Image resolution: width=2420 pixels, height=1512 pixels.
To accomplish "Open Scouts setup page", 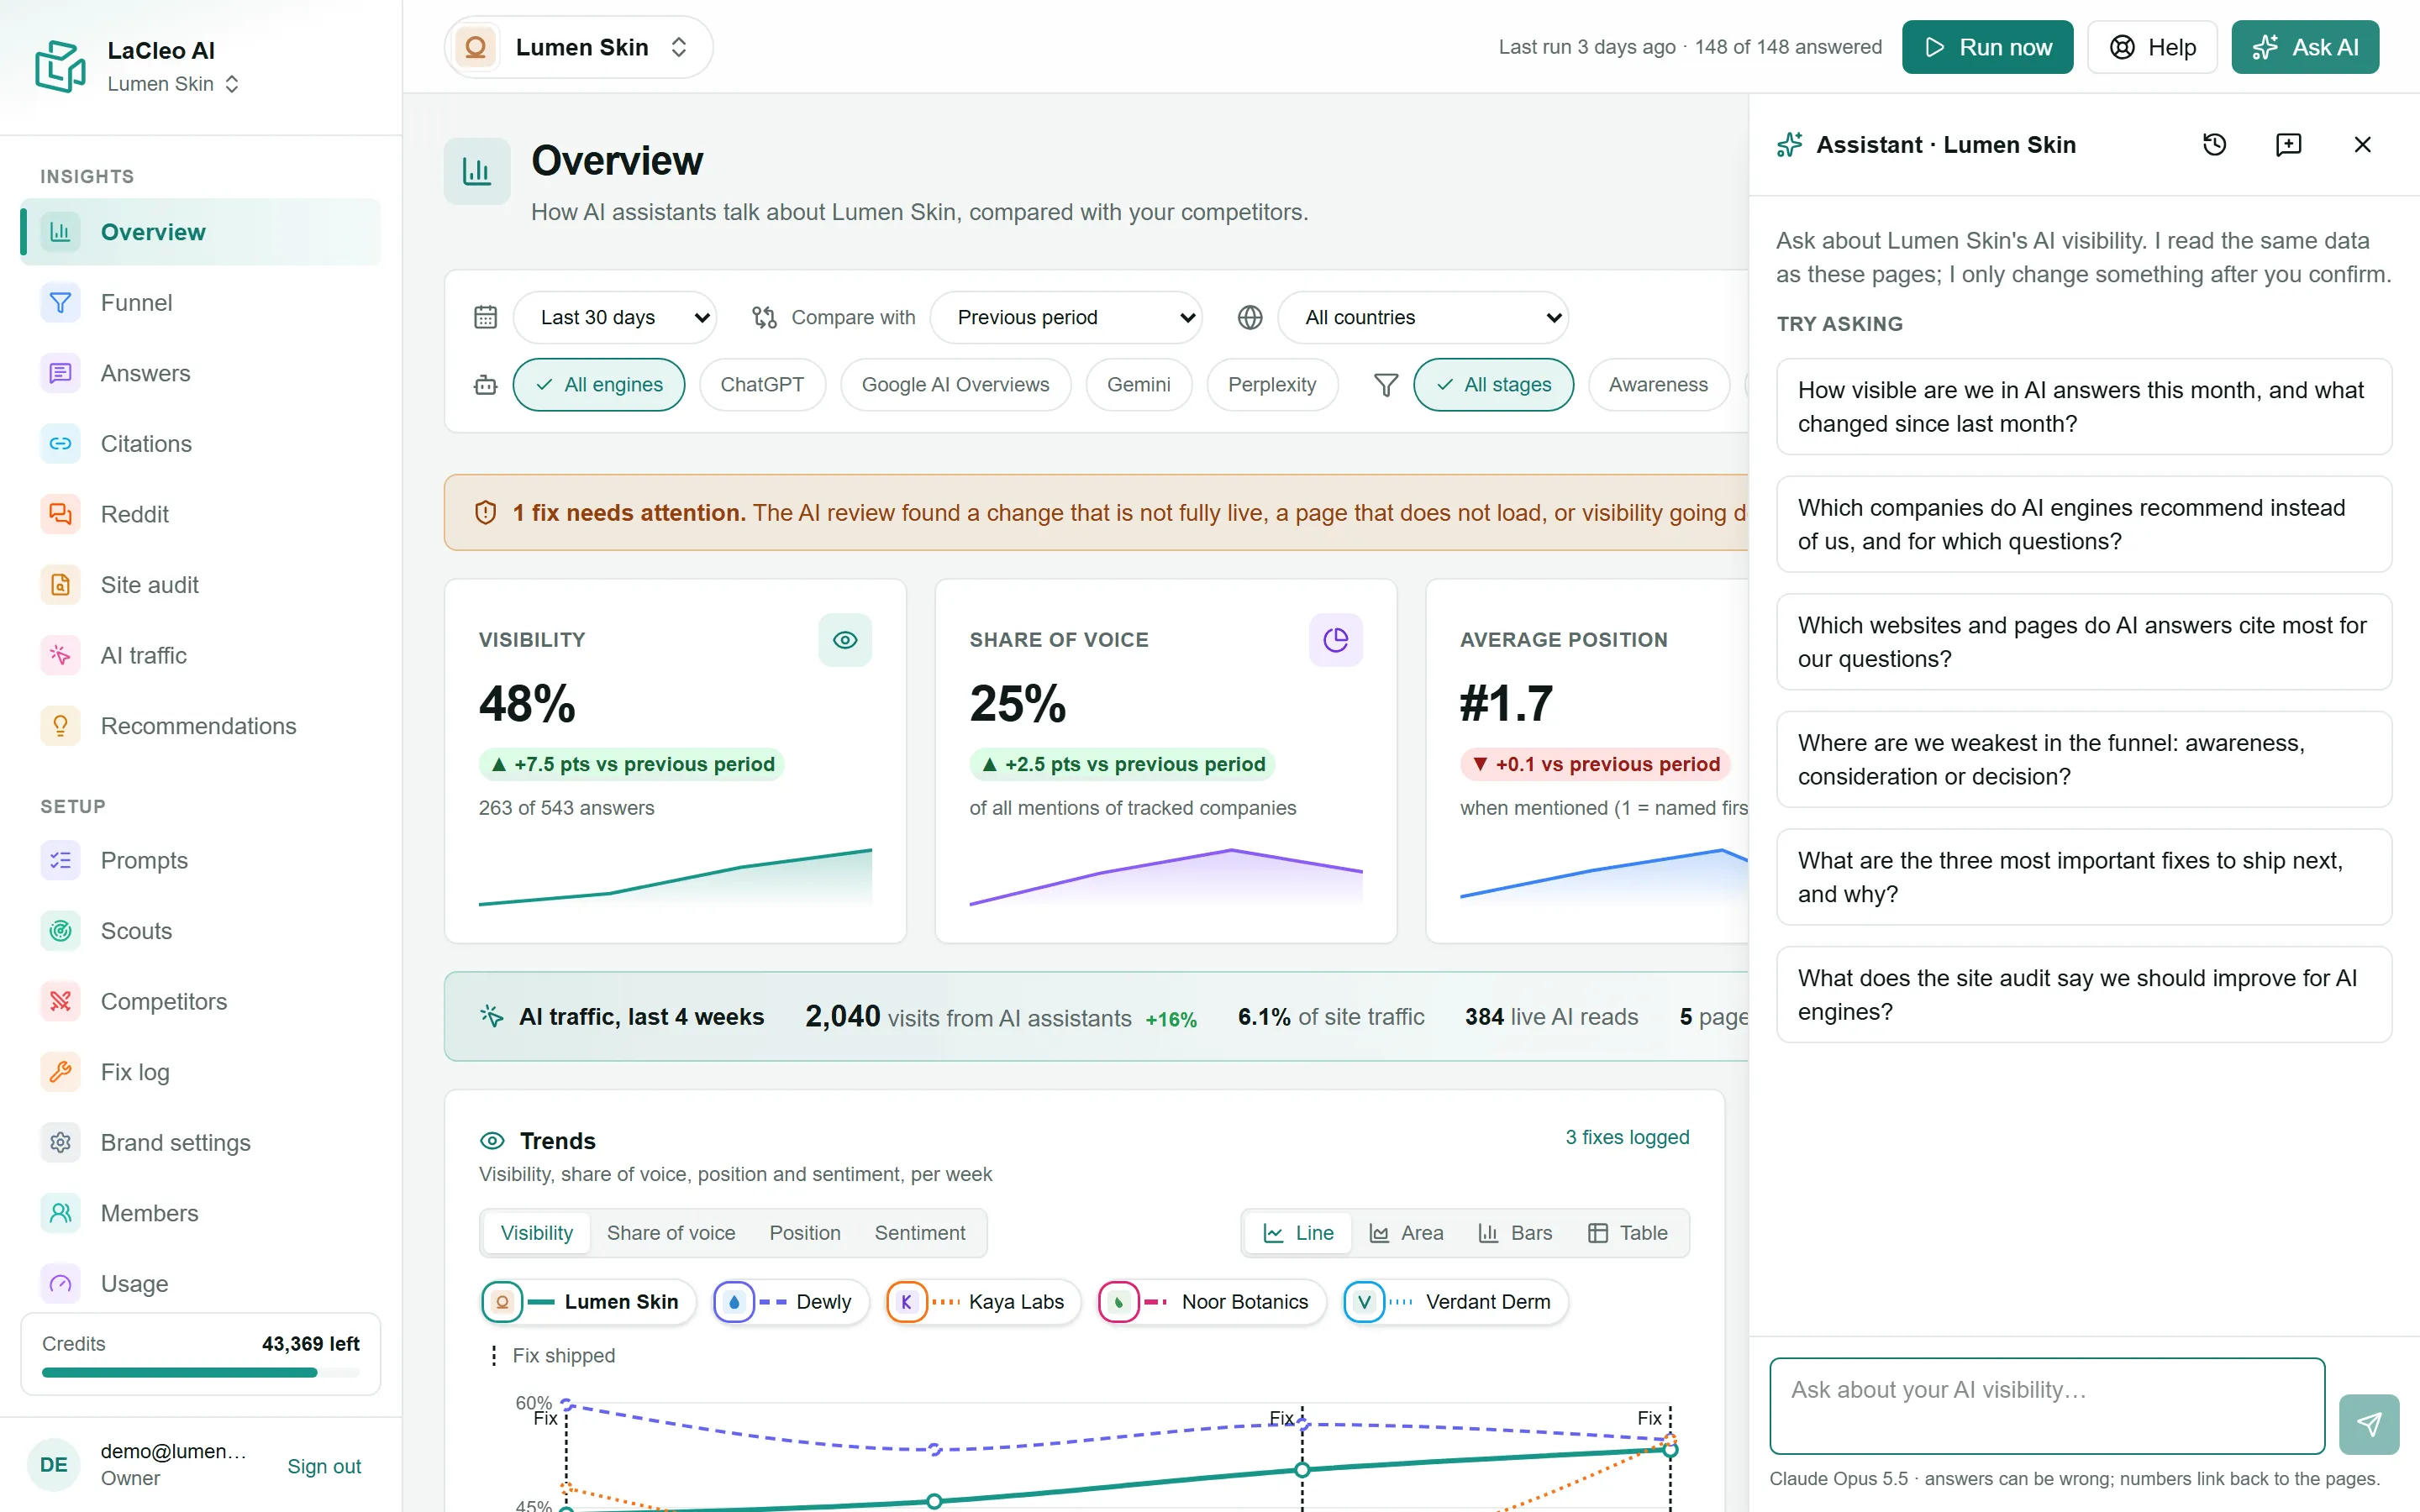I will tap(200, 930).
